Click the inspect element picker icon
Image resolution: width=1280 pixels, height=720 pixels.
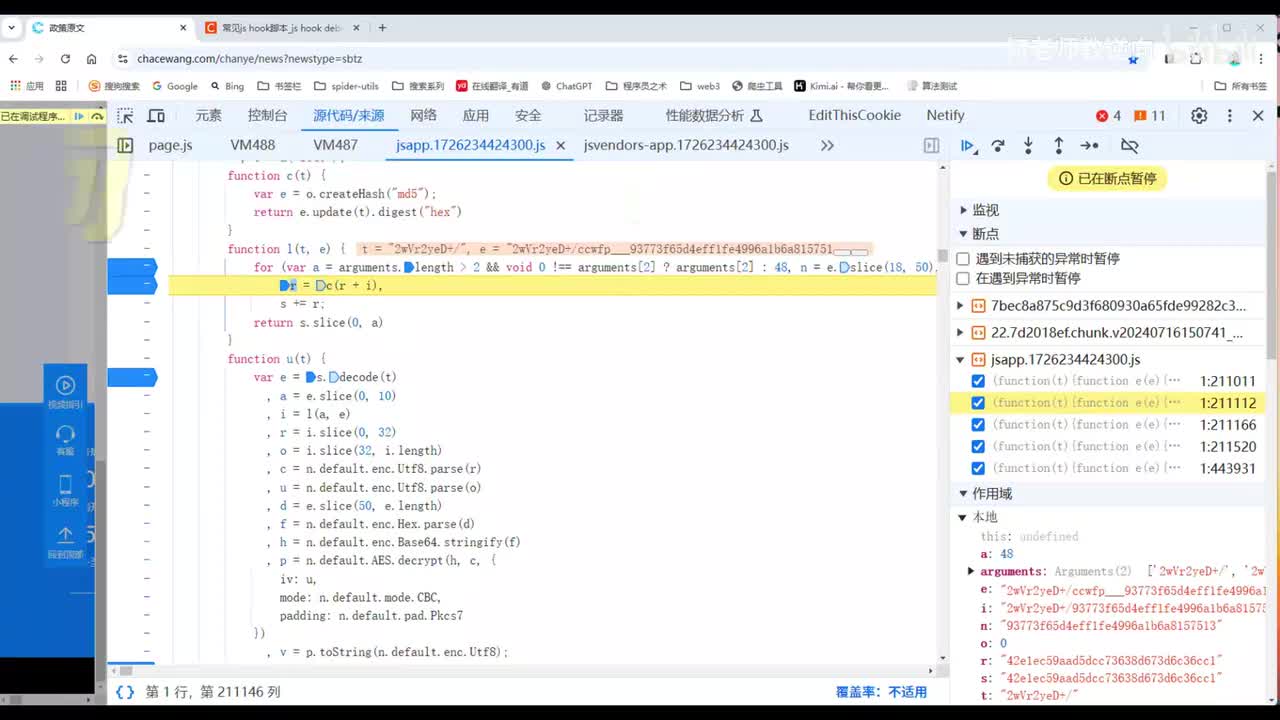[125, 116]
